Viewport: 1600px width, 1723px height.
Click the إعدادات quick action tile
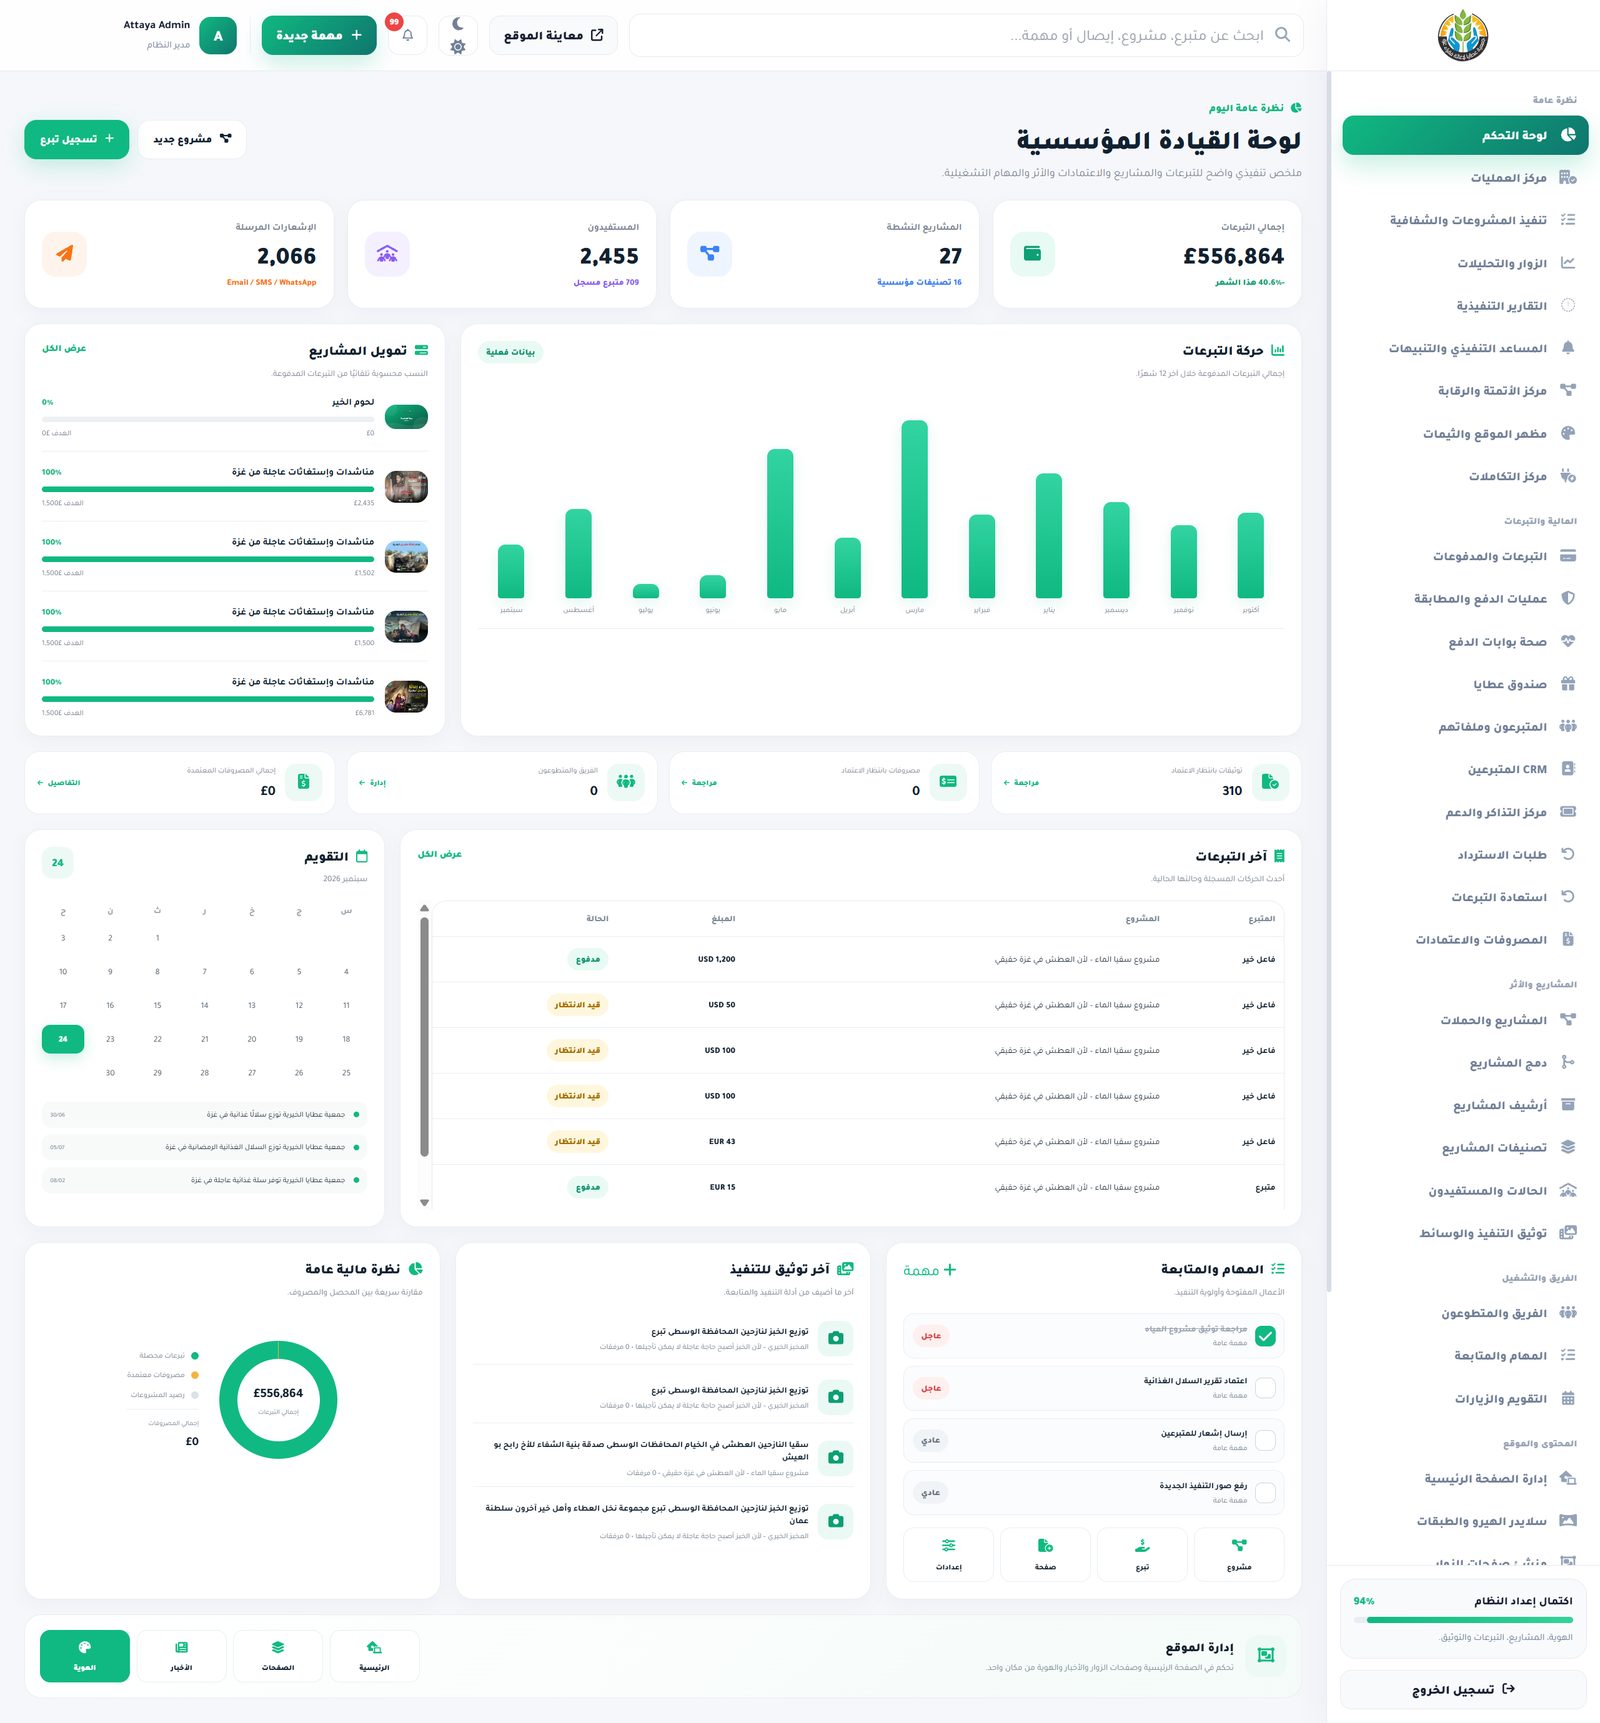click(x=948, y=1554)
